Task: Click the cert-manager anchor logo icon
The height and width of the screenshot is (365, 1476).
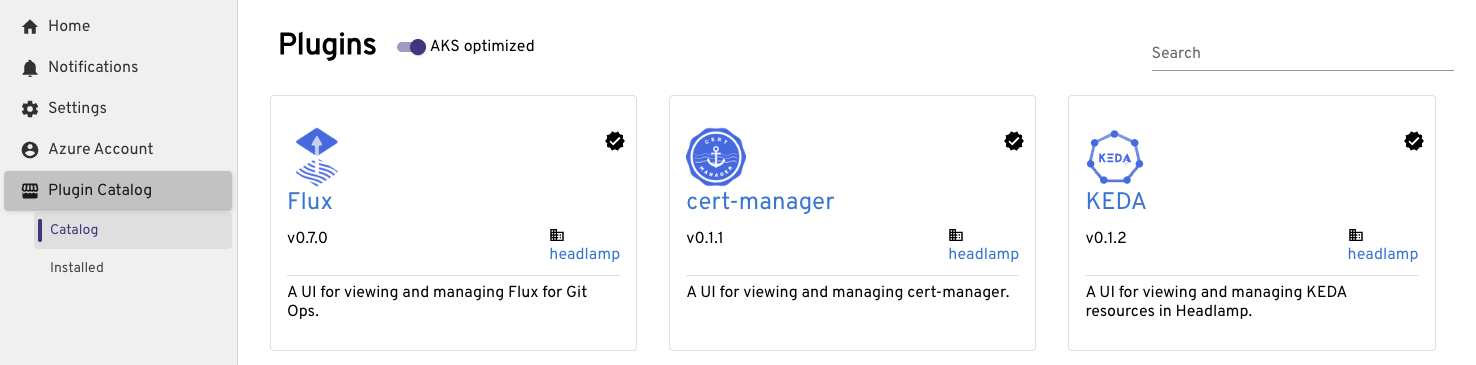Action: point(716,157)
